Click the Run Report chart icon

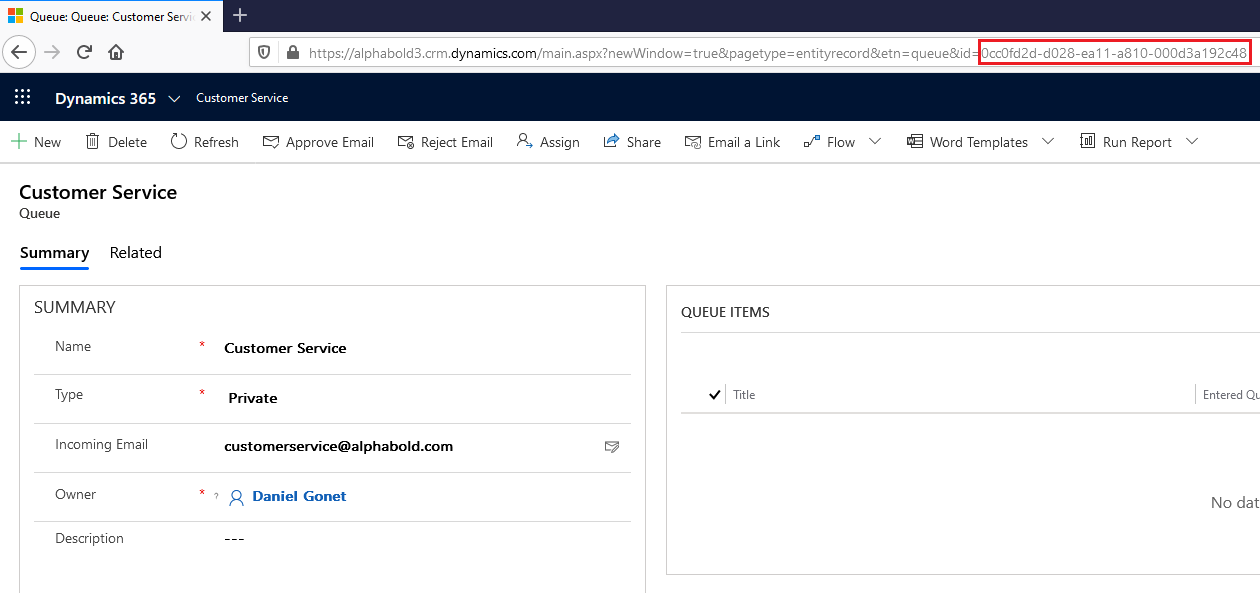[x=1088, y=142]
